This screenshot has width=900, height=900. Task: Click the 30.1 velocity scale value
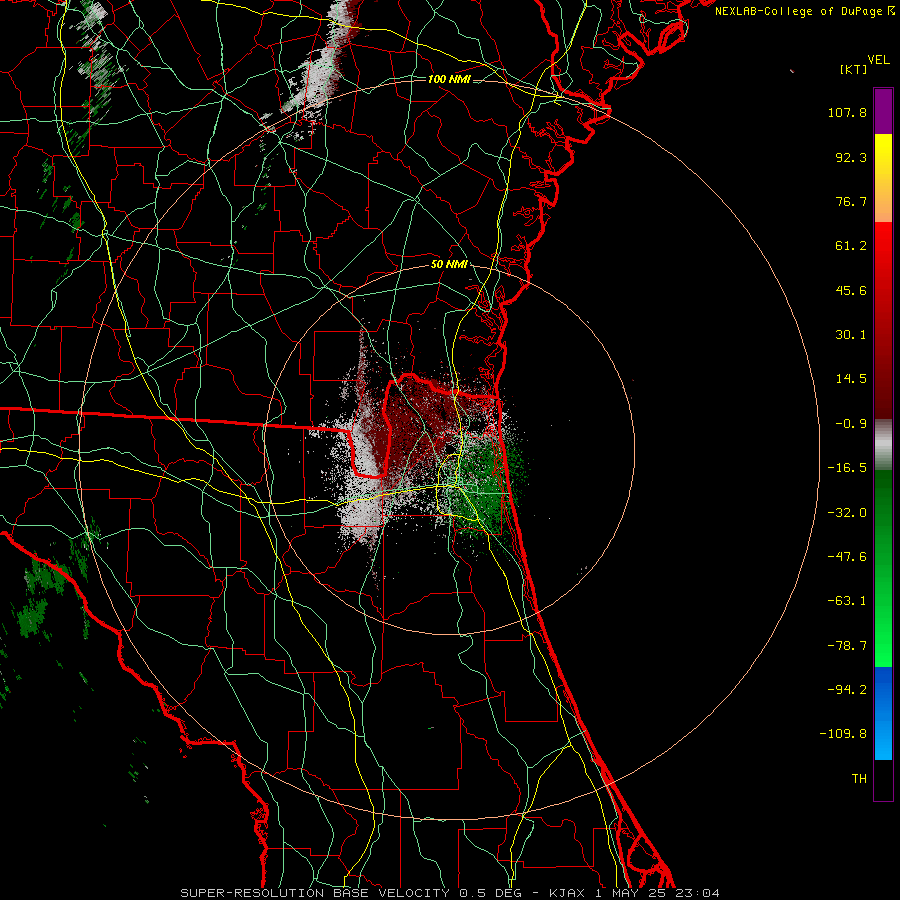(x=851, y=335)
